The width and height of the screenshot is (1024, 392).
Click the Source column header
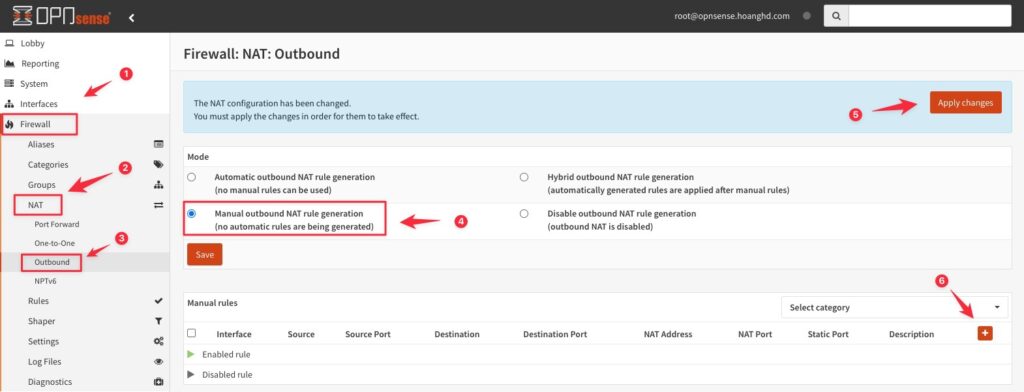[301, 334]
